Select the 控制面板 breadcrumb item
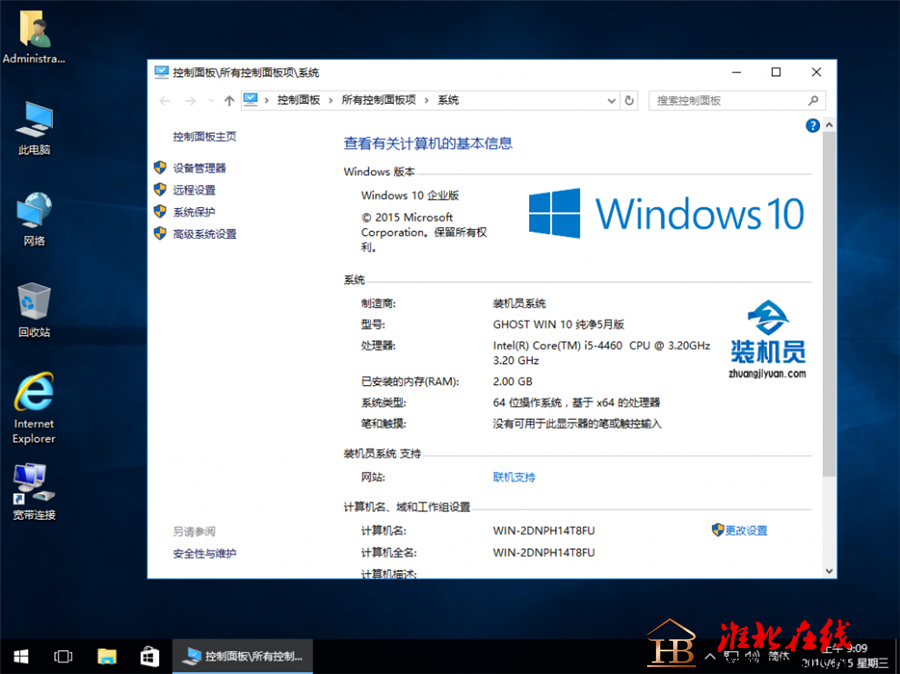Screen dimensions: 900x674 (x=298, y=100)
